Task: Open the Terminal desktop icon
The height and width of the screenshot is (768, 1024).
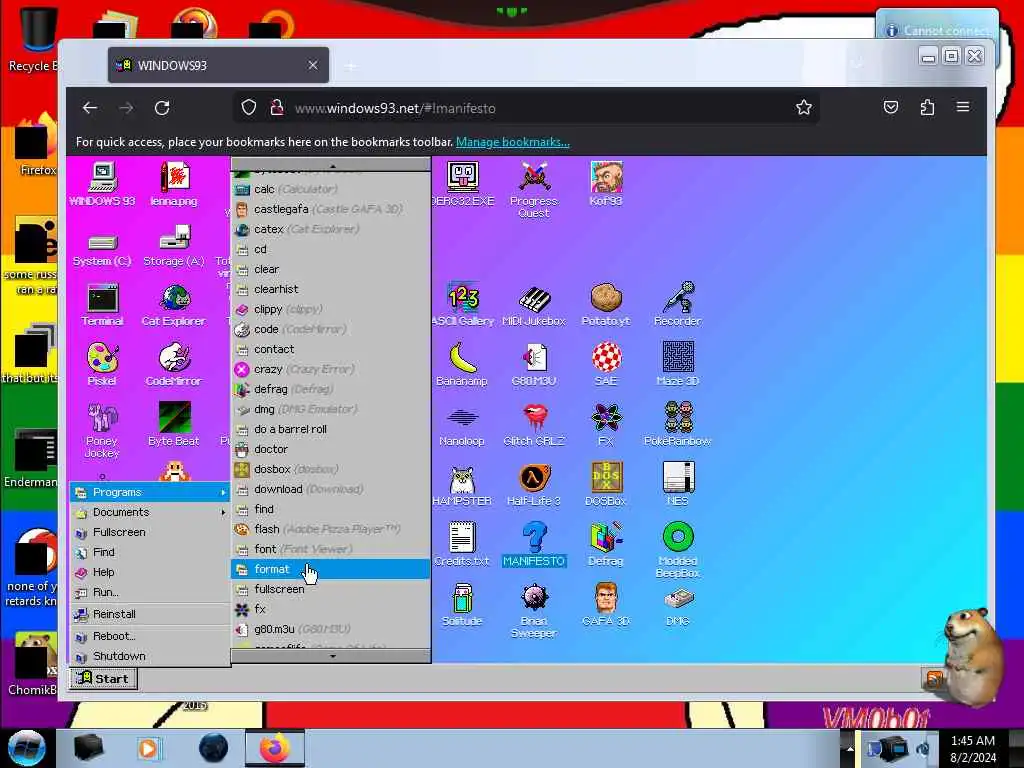Action: pos(103,304)
